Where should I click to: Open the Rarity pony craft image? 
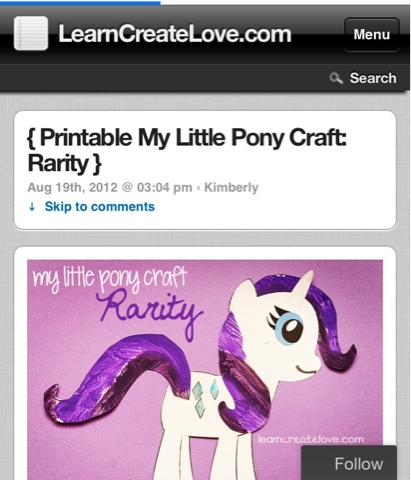point(205,370)
